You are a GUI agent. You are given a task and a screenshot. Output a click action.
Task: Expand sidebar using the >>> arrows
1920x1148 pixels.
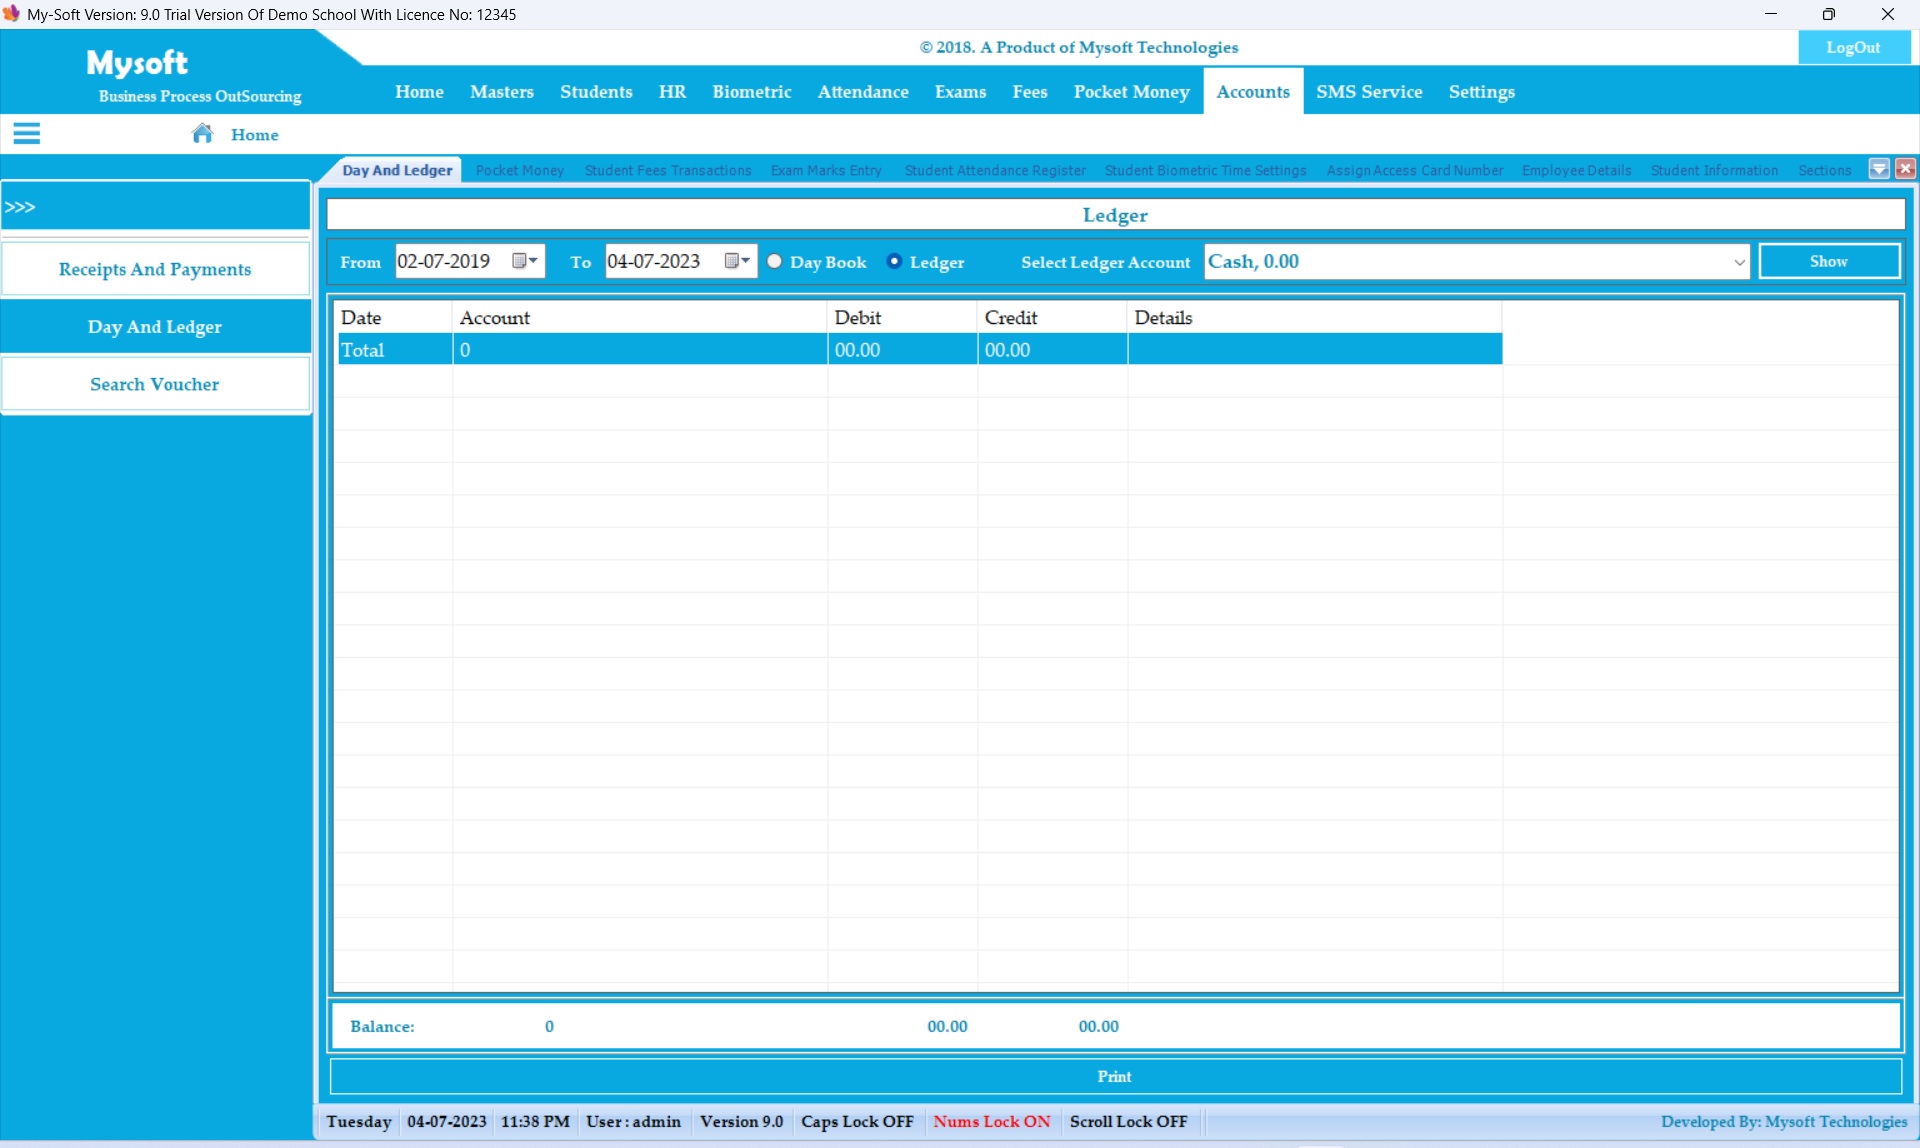click(20, 207)
